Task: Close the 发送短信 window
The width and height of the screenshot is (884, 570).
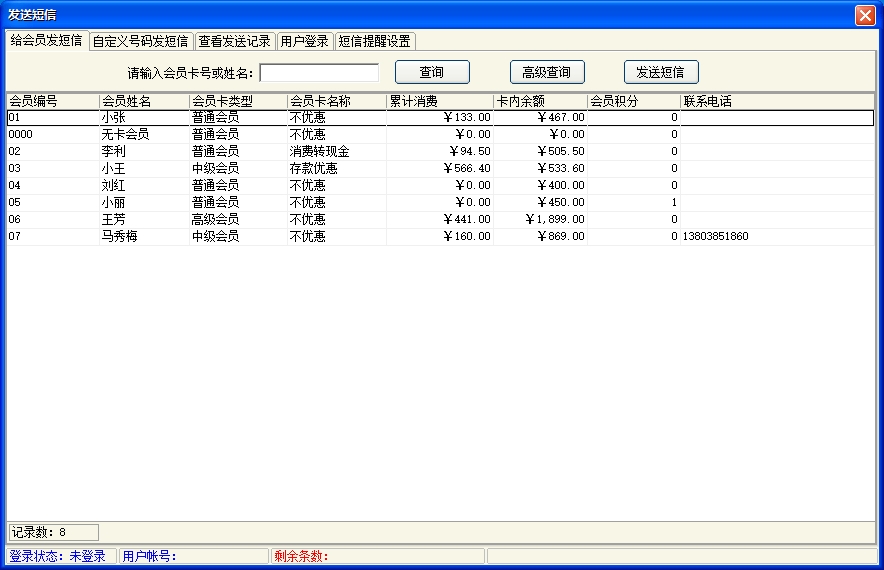Action: (865, 15)
